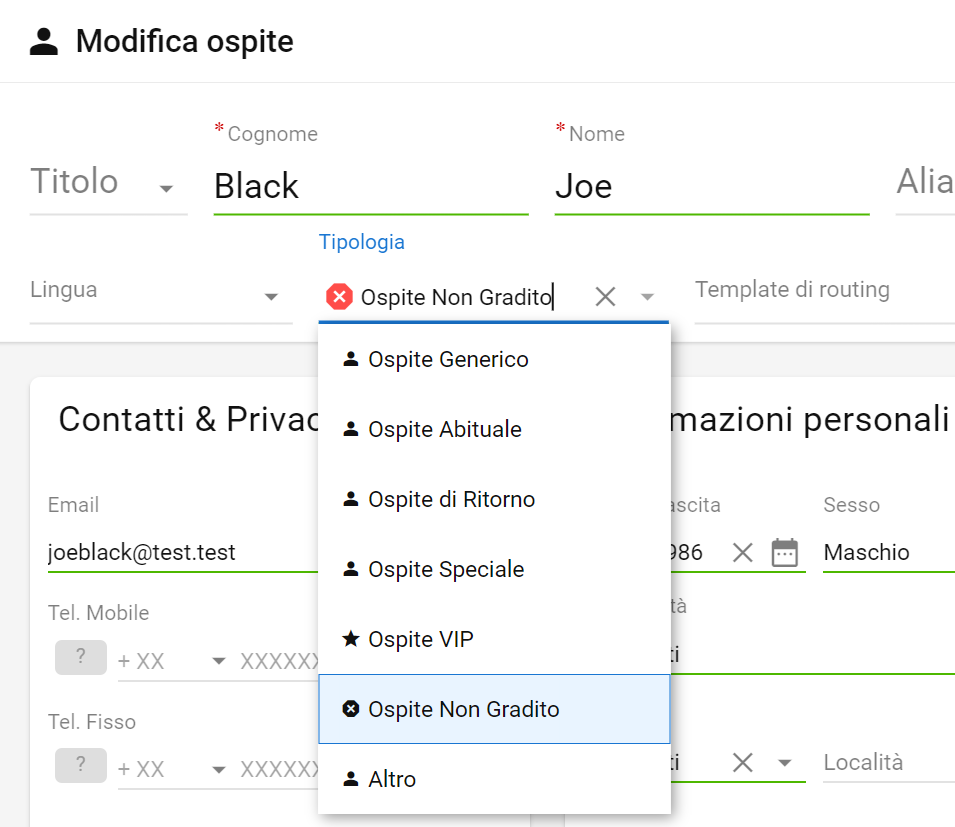Collapse the Tipologia dropdown arrow
955x827 pixels.
(647, 297)
